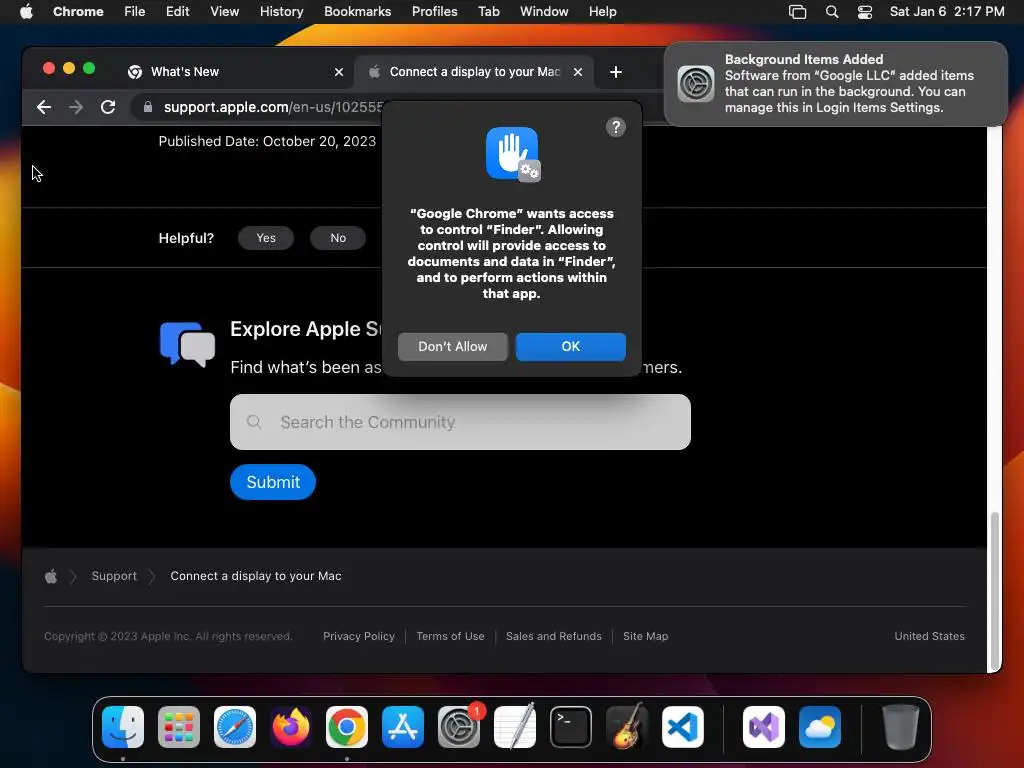Open the Trash in the Dock
Screen dimensions: 1024x768
coord(901,727)
